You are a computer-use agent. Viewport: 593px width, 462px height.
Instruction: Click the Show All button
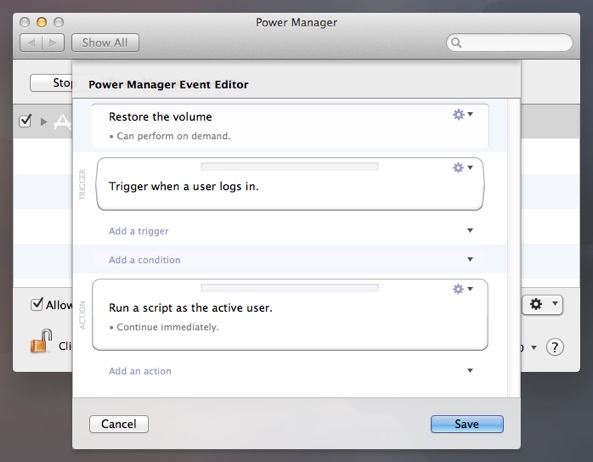[x=105, y=43]
